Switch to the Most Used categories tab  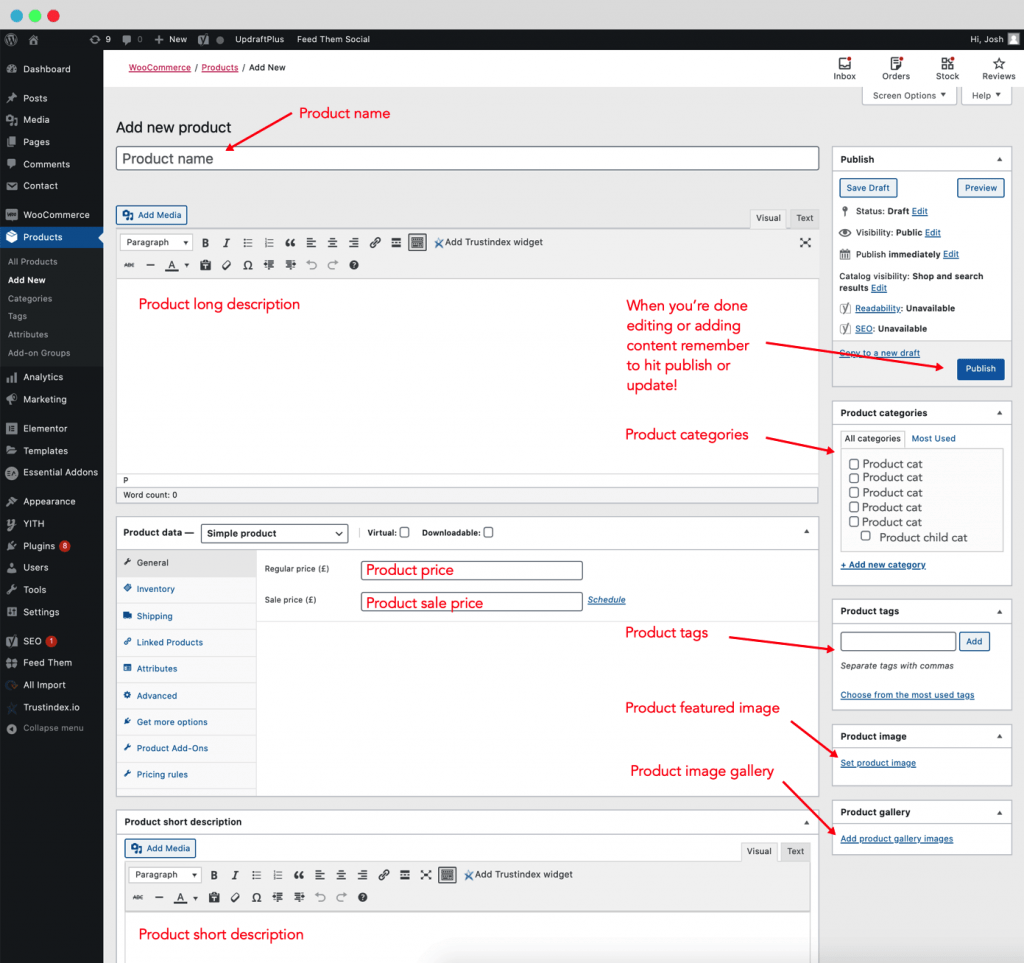click(x=933, y=438)
